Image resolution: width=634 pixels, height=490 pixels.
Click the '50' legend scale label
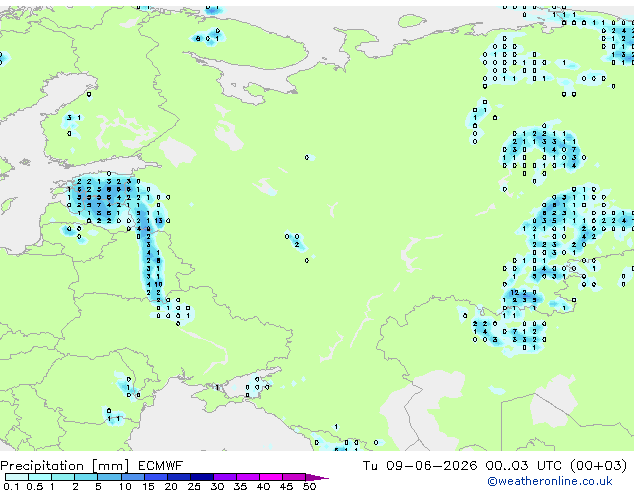point(309,486)
